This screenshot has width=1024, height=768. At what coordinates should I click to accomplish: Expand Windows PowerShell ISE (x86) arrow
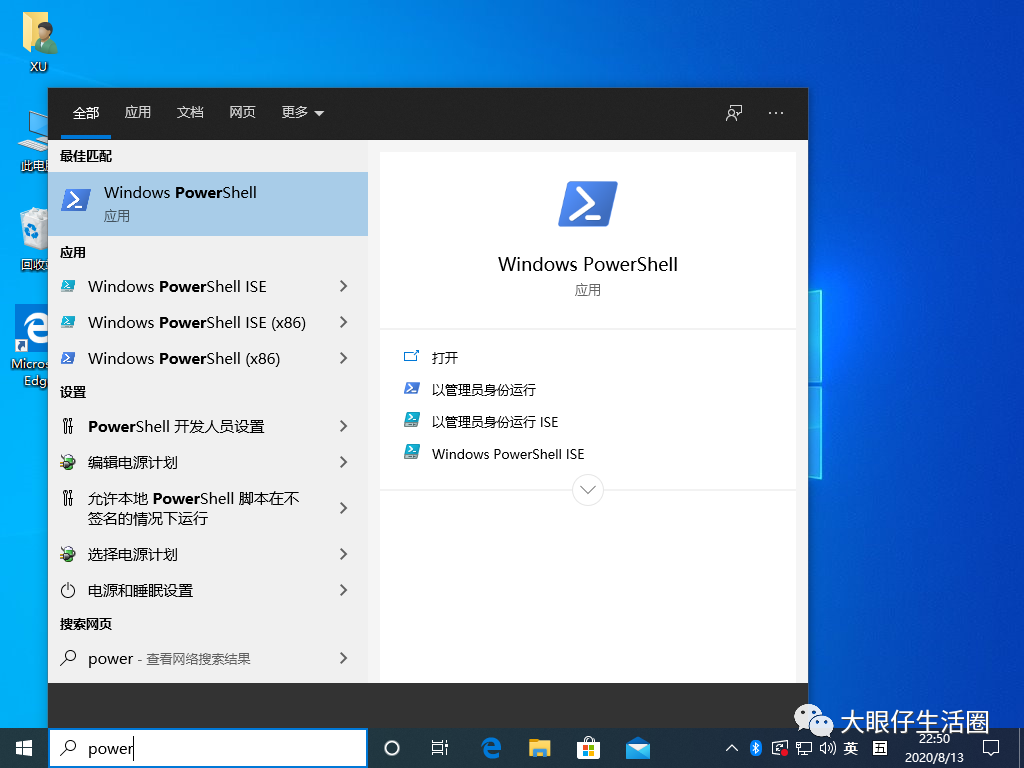pyautogui.click(x=344, y=322)
